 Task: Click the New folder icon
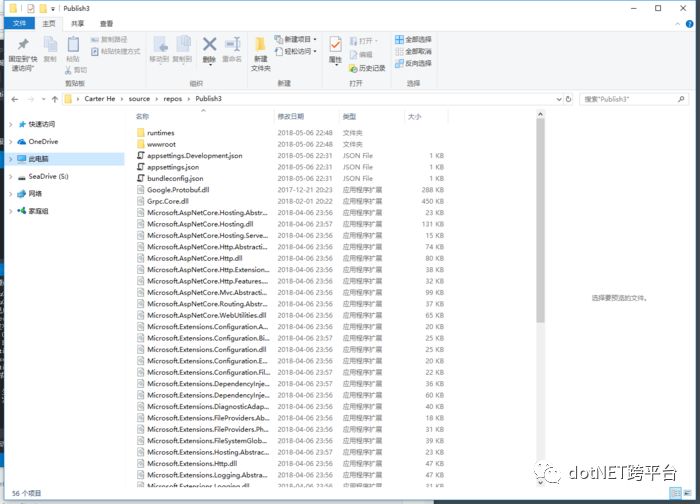pyautogui.click(x=260, y=45)
